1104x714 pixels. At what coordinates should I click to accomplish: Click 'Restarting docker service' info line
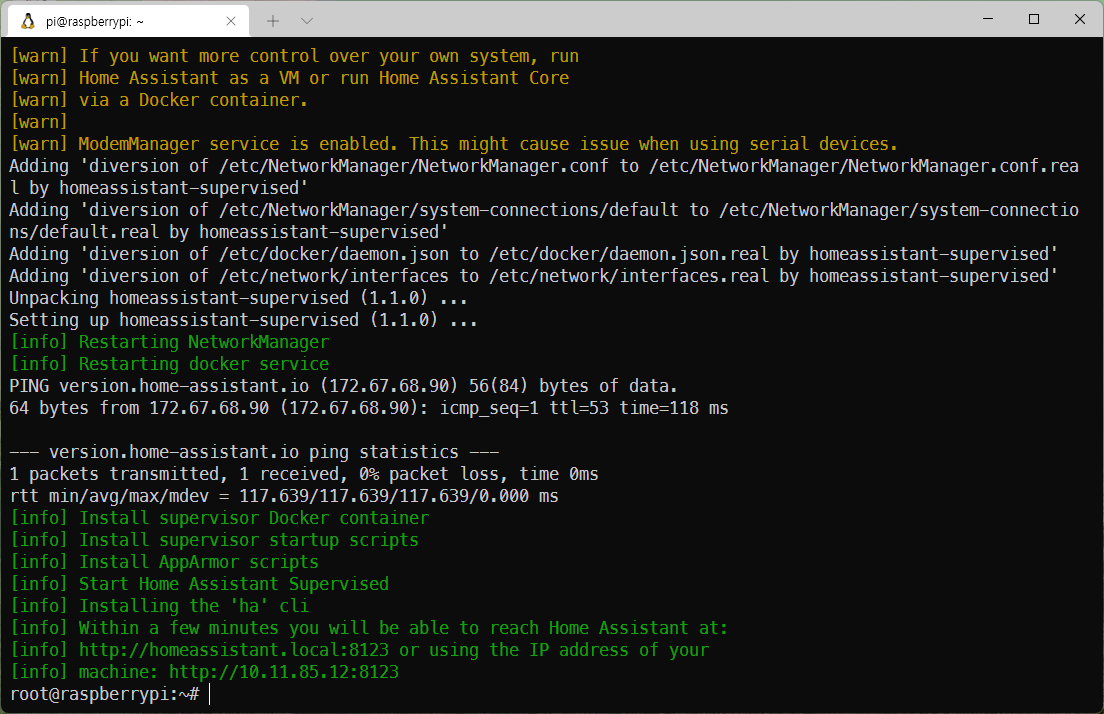pyautogui.click(x=170, y=364)
